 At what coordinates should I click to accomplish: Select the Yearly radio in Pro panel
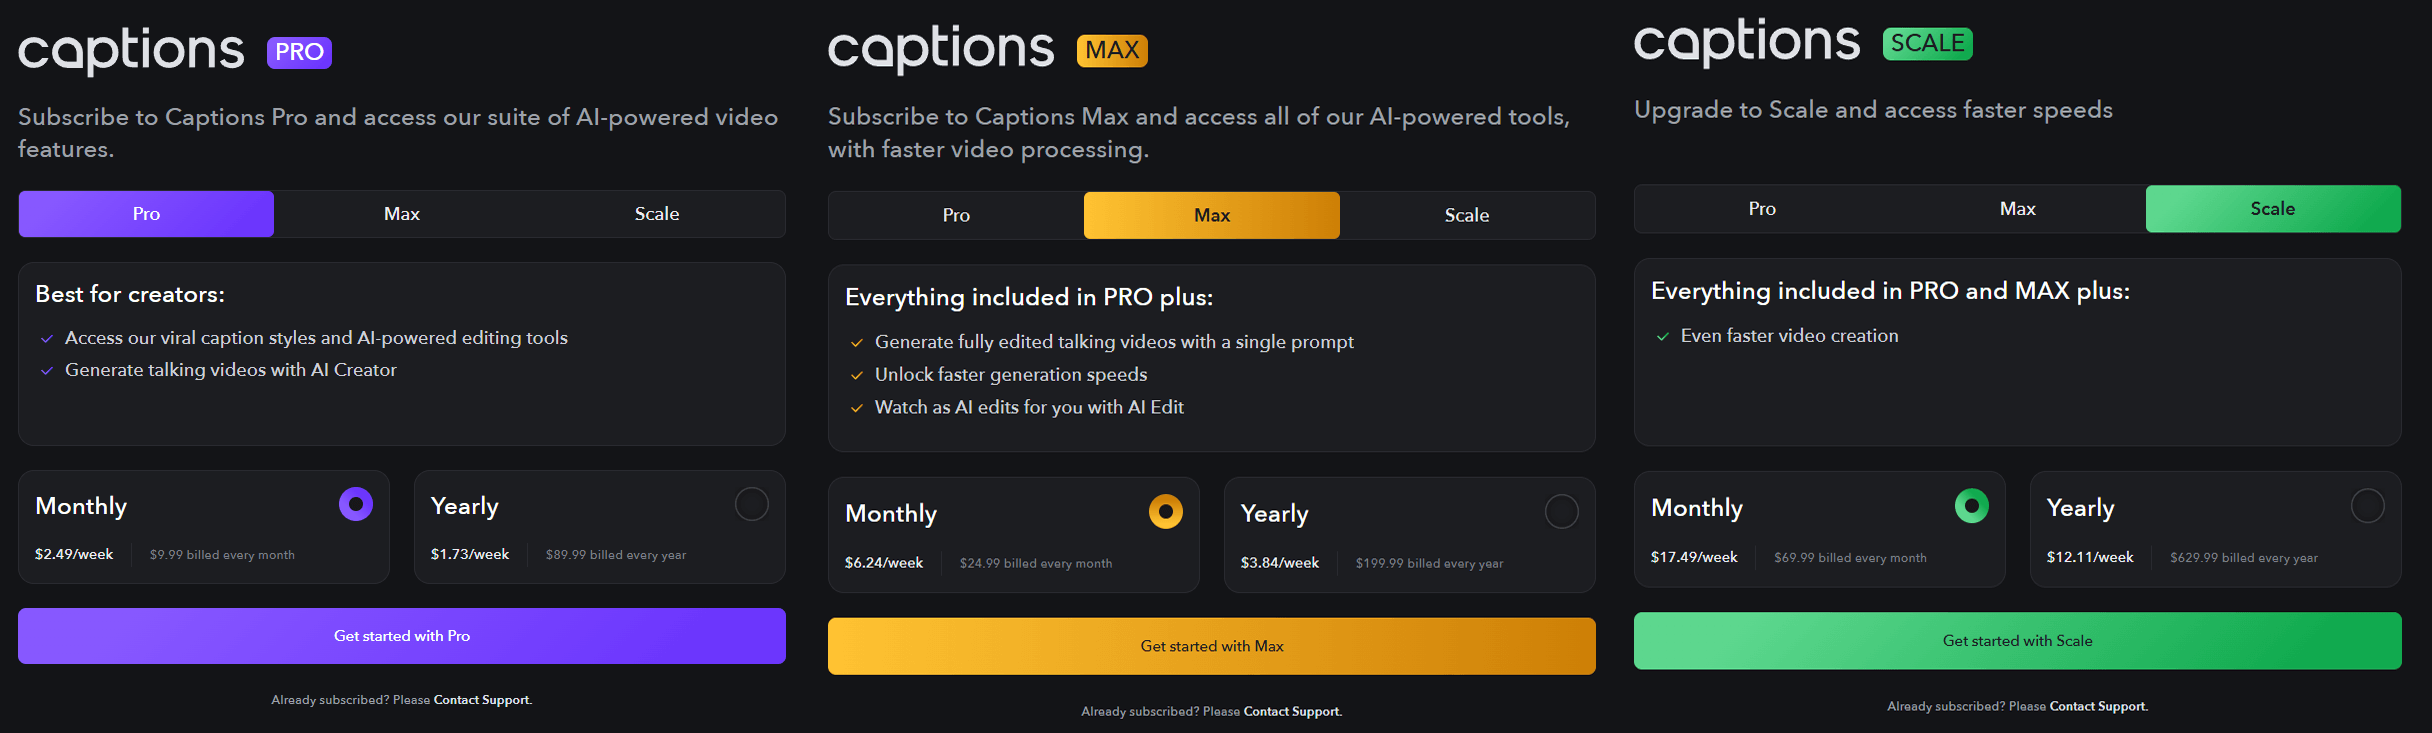pyautogui.click(x=752, y=504)
